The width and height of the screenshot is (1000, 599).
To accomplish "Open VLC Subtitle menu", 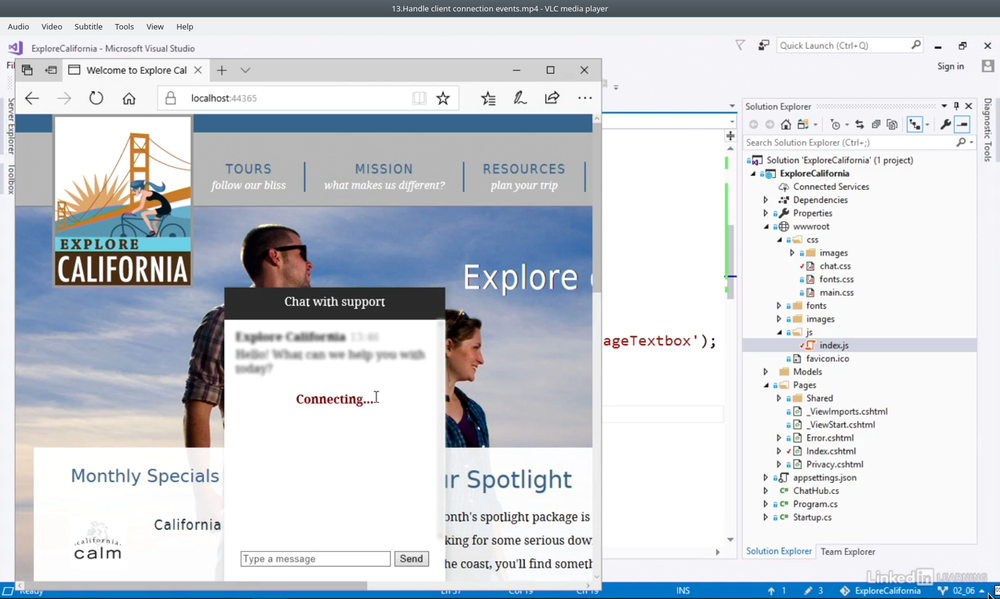I will 88,27.
